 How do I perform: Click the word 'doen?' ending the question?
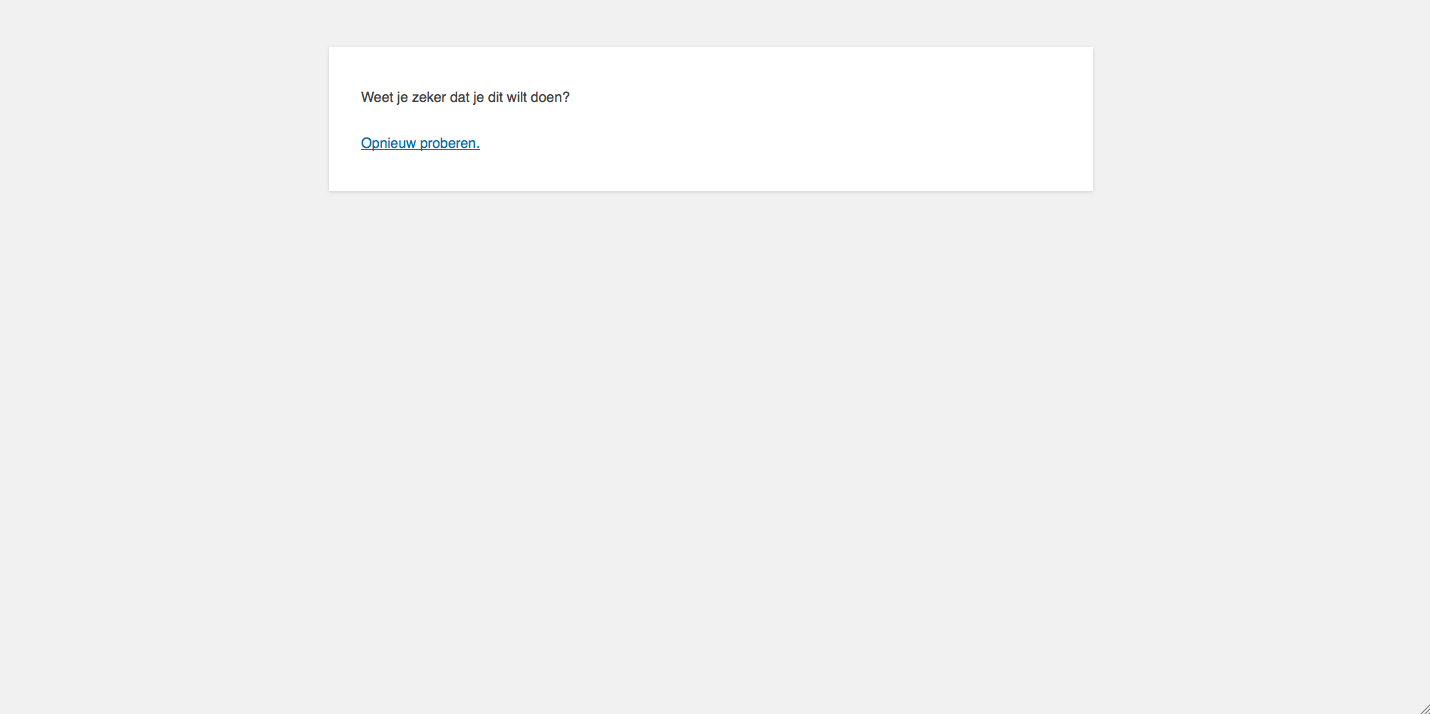(550, 97)
